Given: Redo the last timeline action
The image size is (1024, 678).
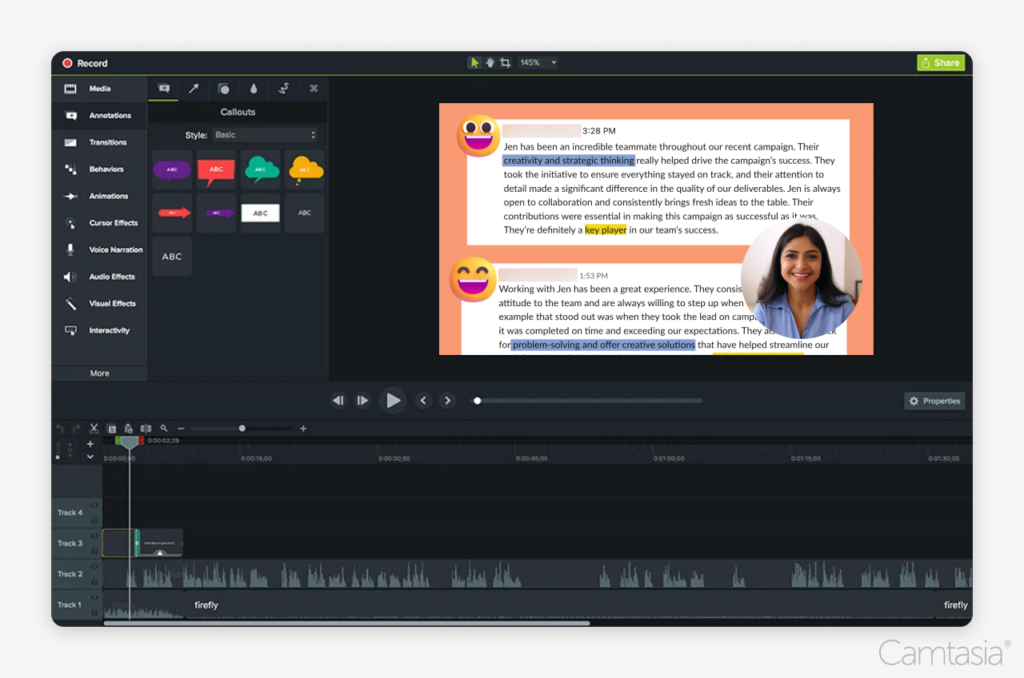Looking at the screenshot, I should click(76, 428).
